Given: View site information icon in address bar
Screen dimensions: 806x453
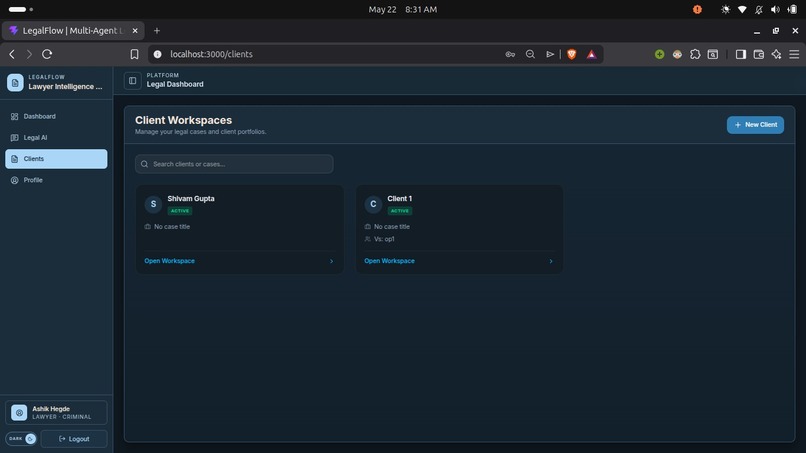Looking at the screenshot, I should 158,54.
